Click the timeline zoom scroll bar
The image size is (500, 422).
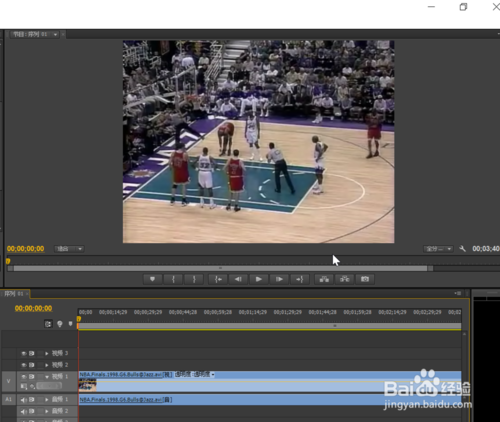[x=269, y=326]
